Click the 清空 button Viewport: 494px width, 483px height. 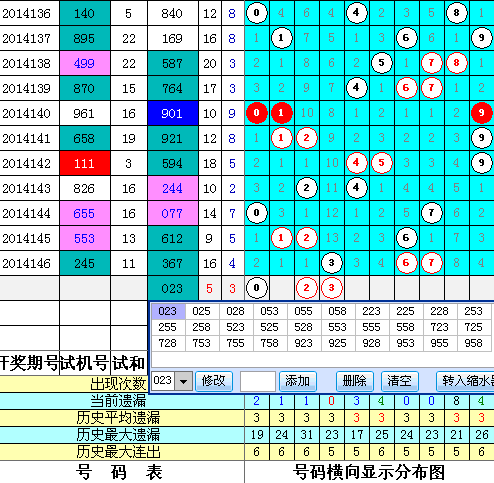pyautogui.click(x=399, y=381)
